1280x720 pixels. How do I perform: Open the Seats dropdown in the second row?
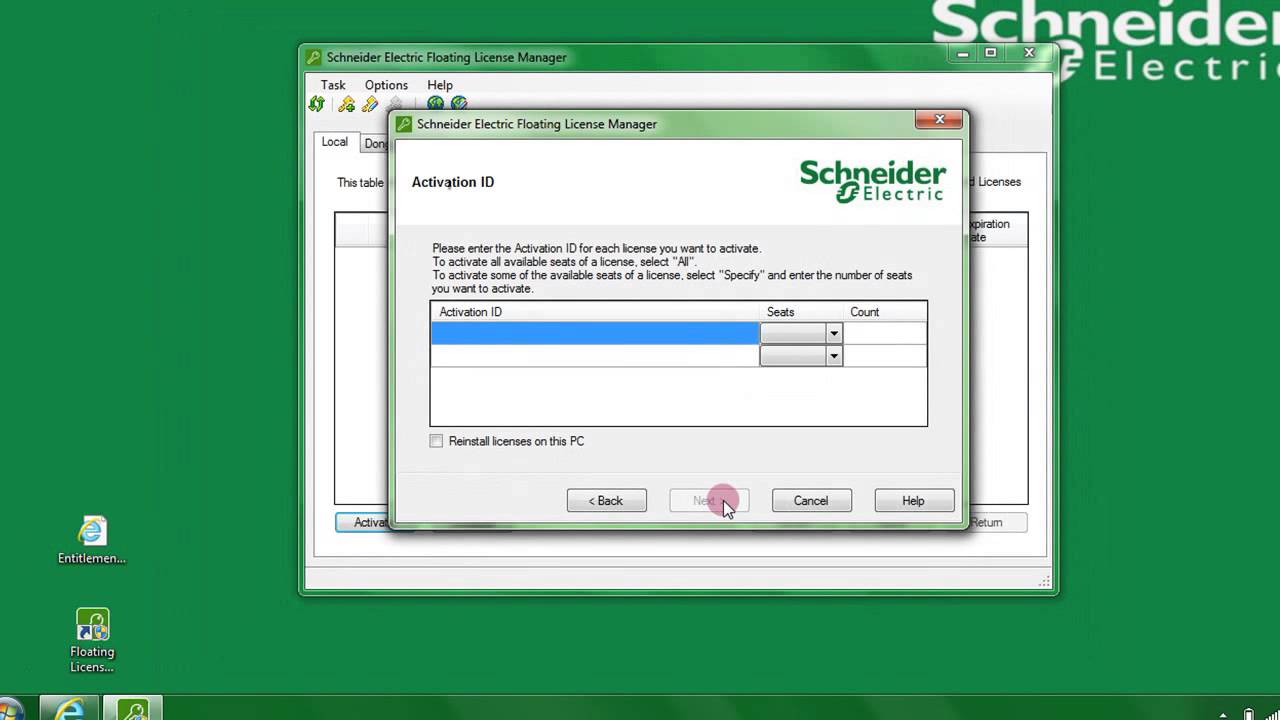[x=833, y=356]
